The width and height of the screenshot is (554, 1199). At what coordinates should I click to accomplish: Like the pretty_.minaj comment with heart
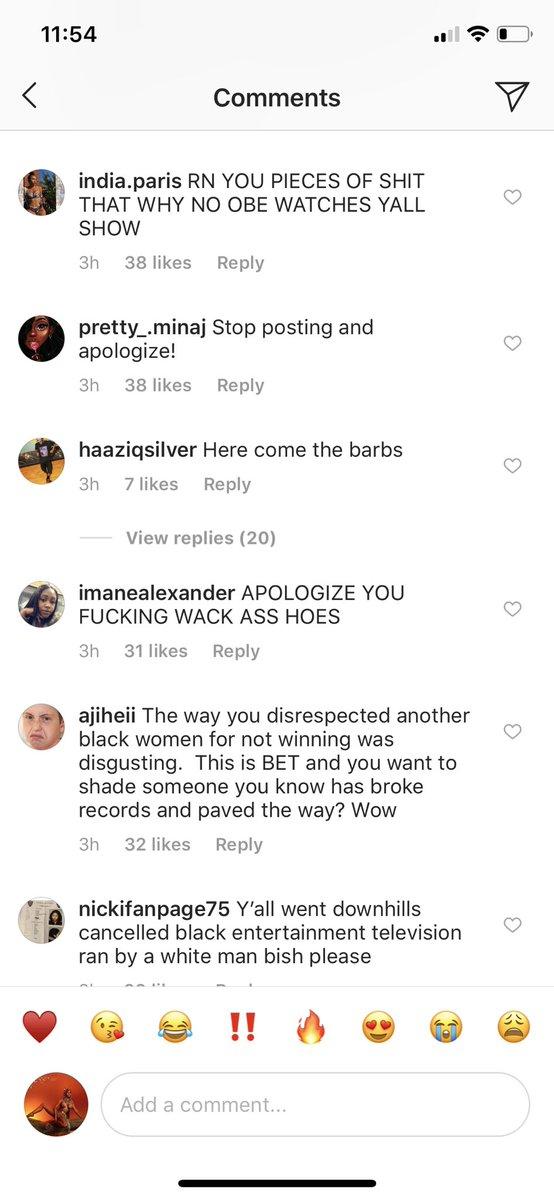click(x=512, y=343)
